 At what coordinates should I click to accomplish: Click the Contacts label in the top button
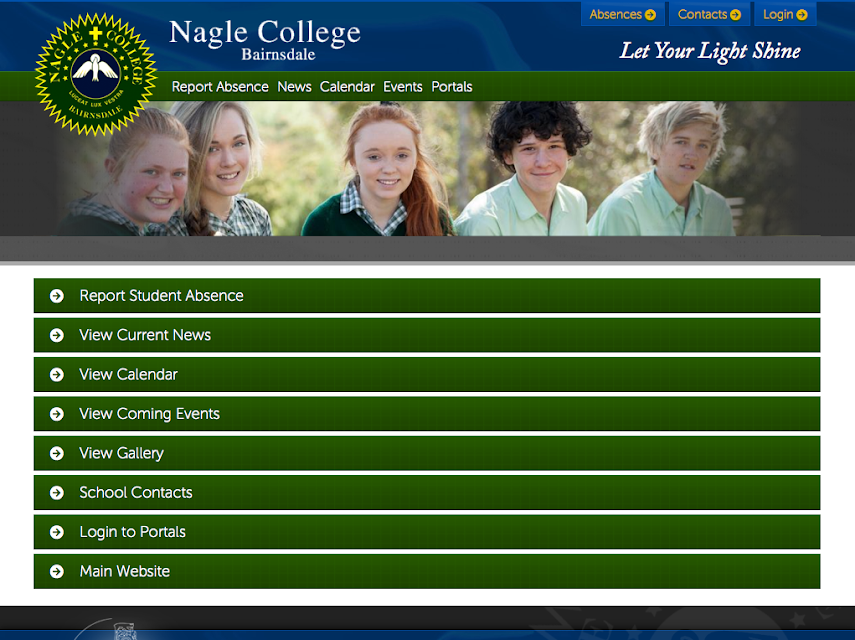tap(702, 15)
